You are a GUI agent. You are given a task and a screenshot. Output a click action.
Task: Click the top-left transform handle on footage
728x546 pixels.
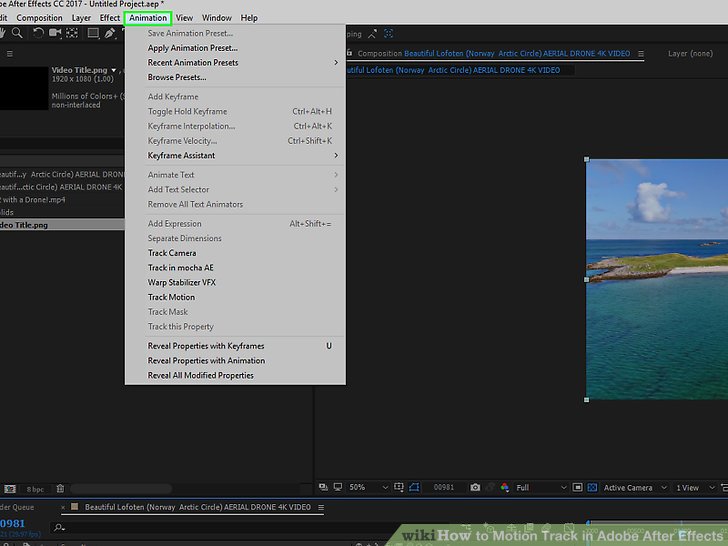pos(586,159)
